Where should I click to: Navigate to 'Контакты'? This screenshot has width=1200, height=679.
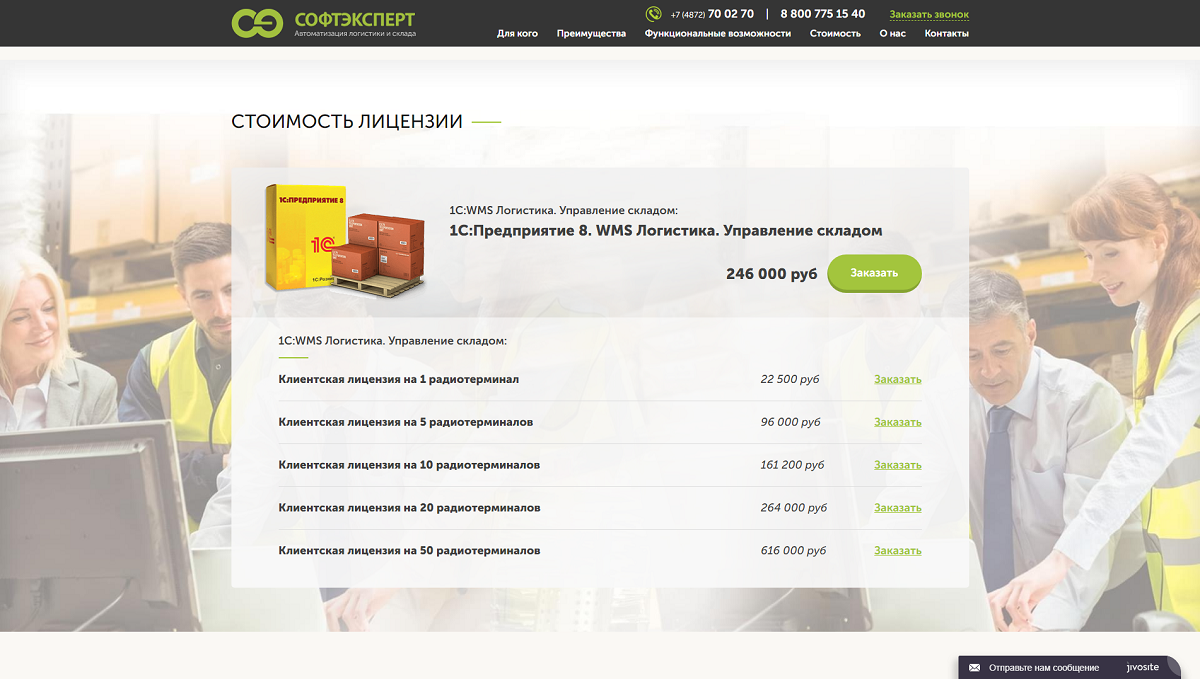946,34
